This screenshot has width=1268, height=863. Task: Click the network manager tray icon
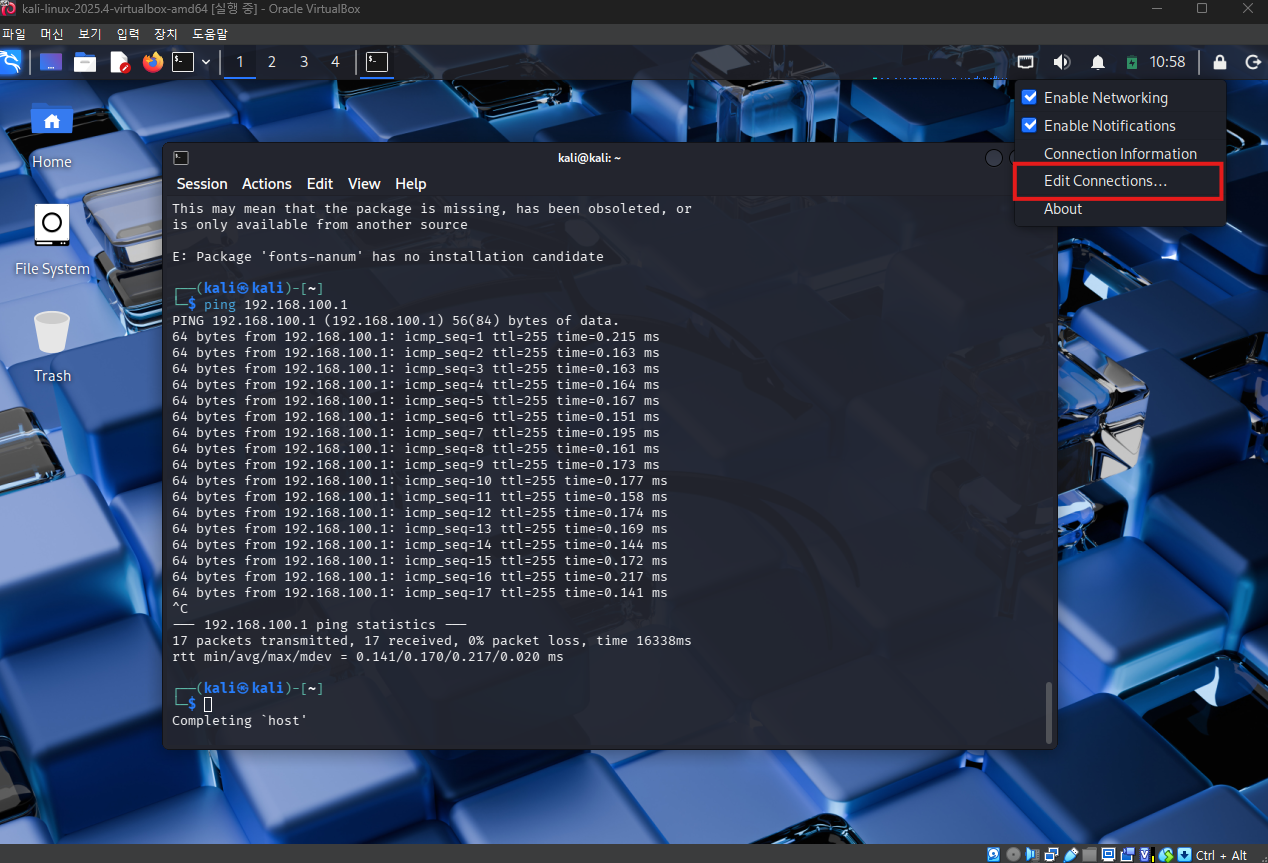[1026, 62]
